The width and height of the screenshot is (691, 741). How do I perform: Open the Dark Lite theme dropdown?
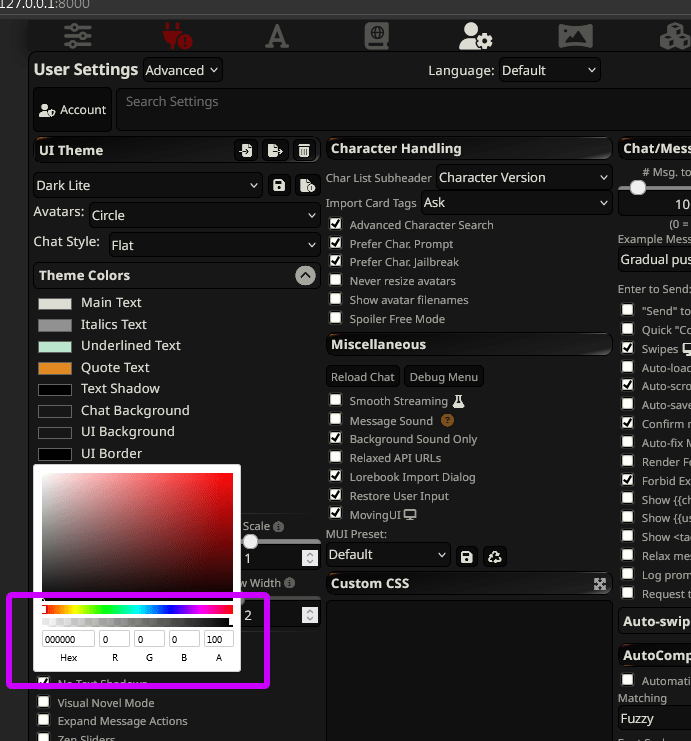click(147, 185)
